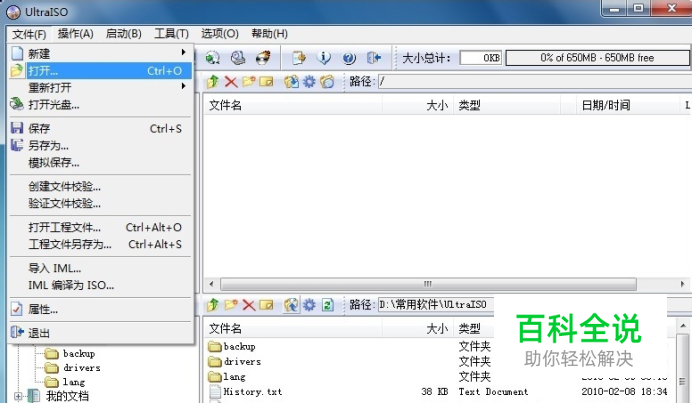Click the red X delete icon in local pane
Viewport: 692px width, 403px height.
tap(249, 305)
